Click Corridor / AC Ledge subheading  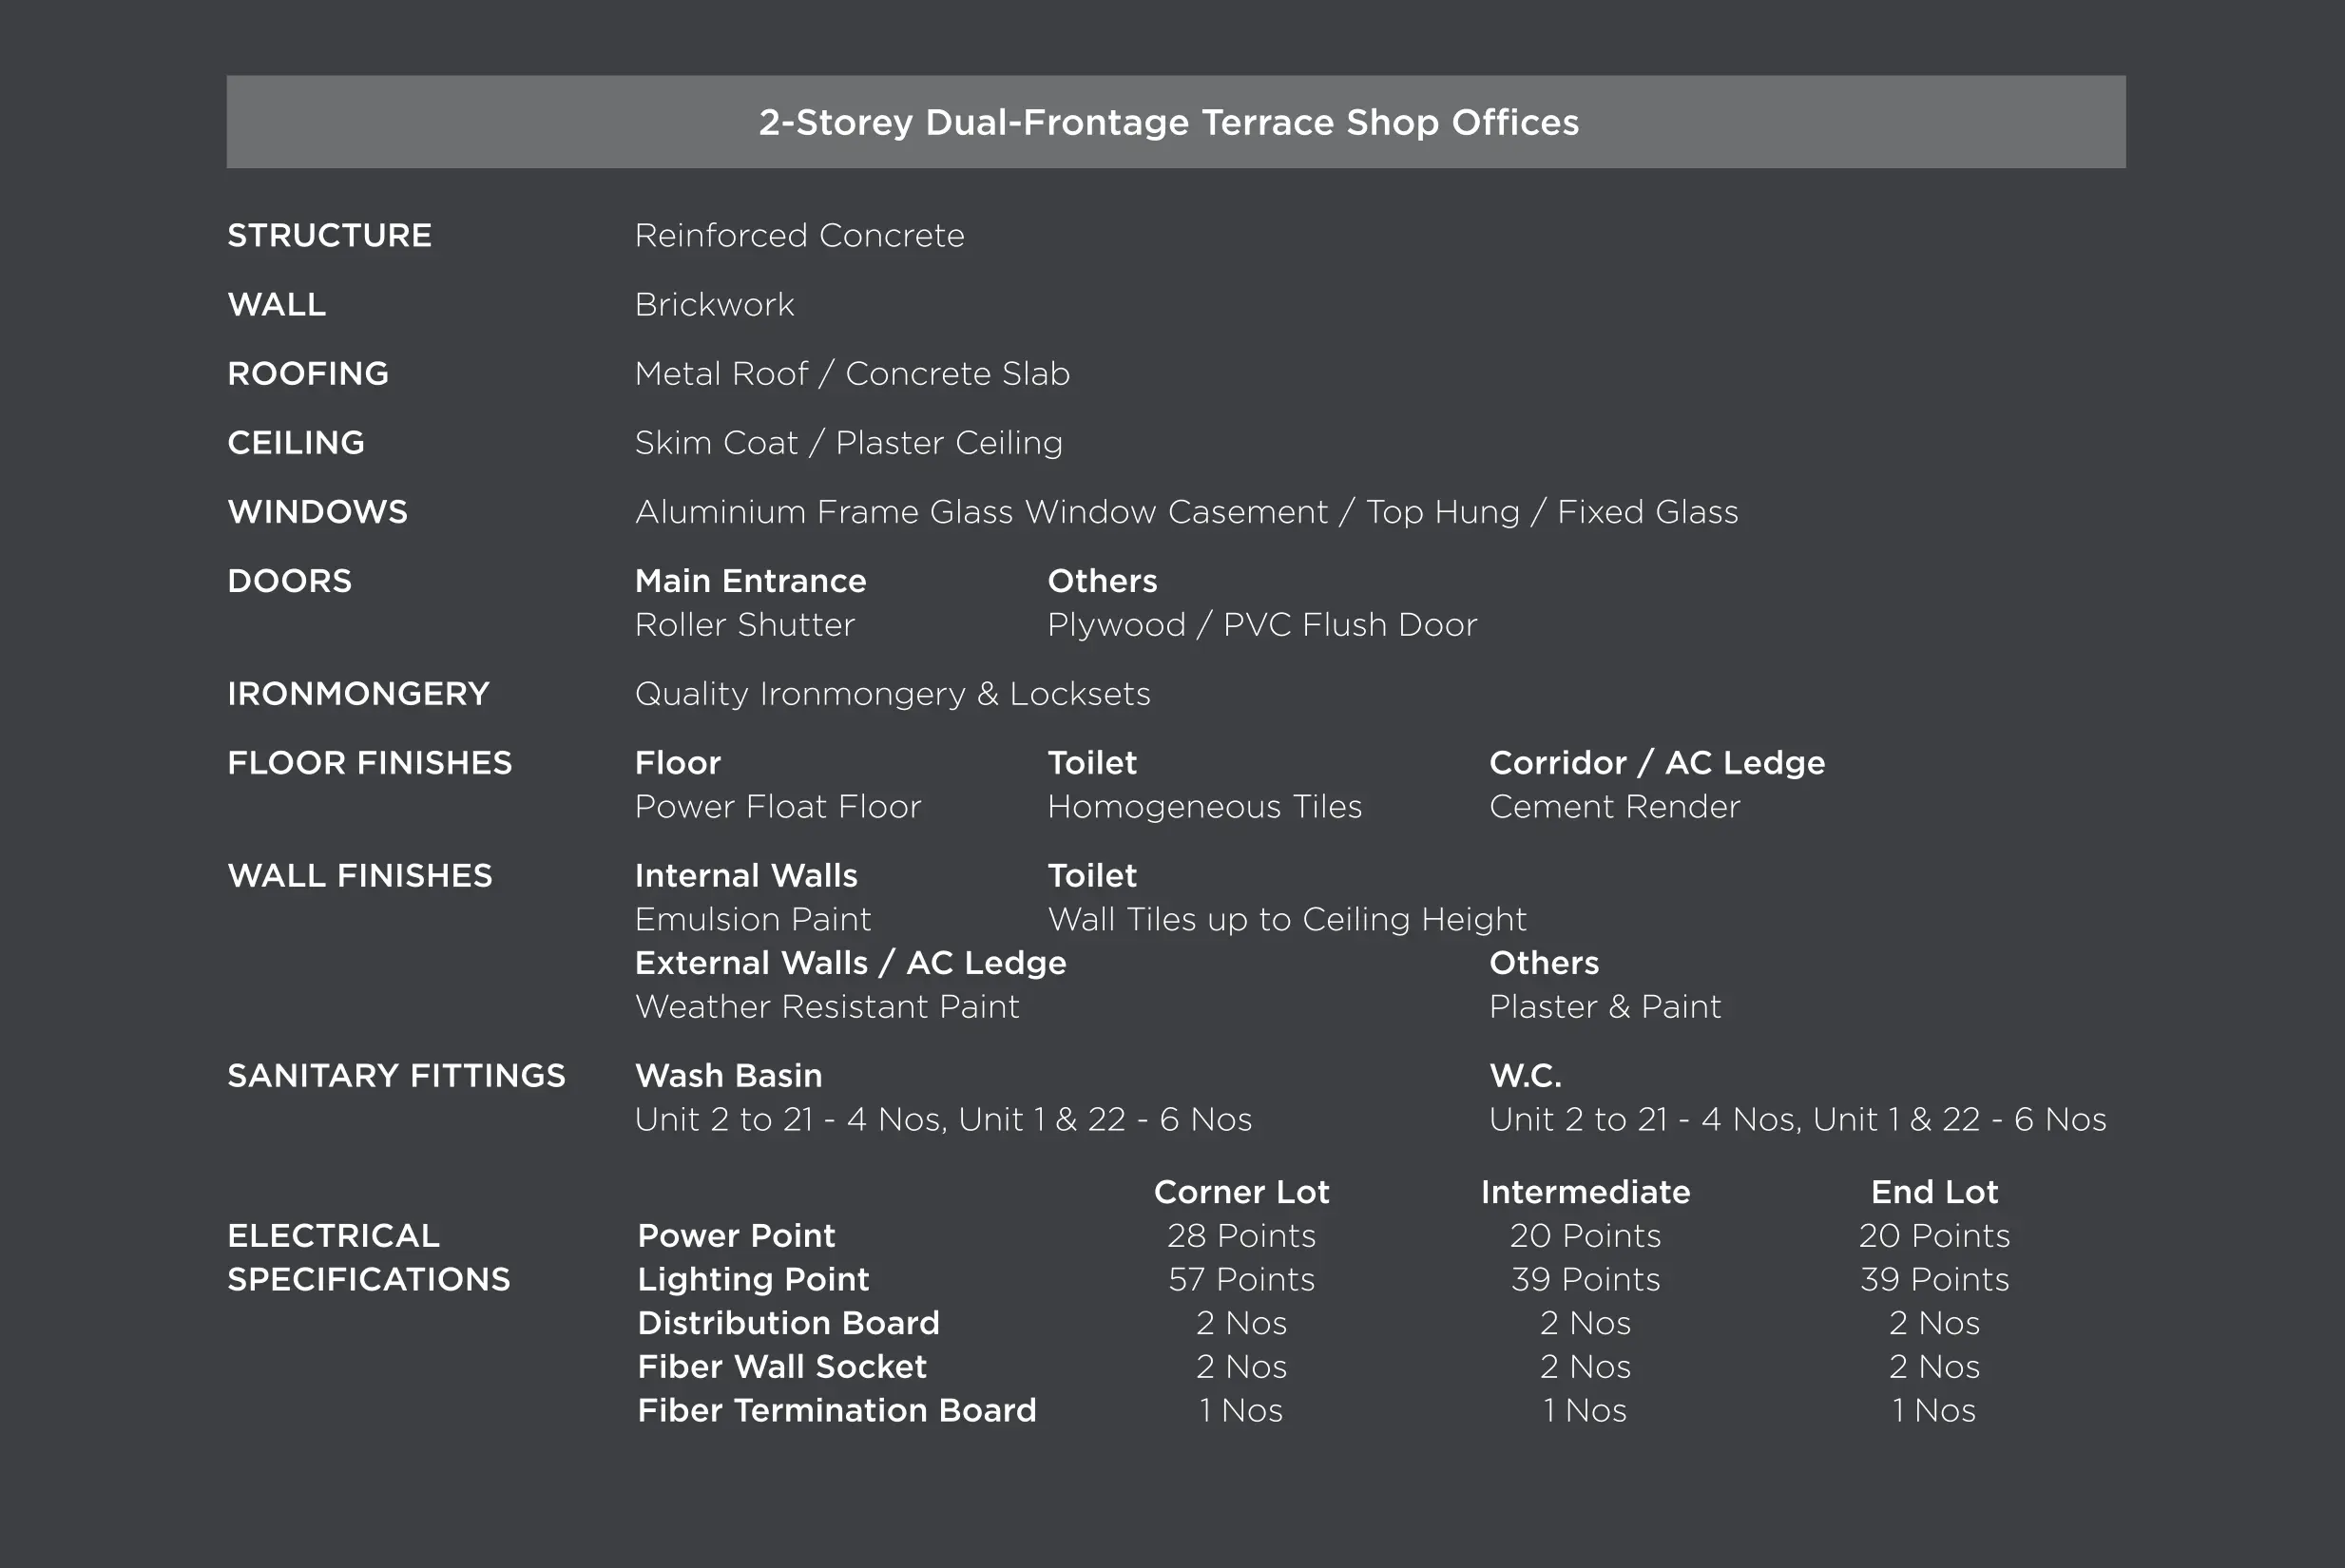click(x=1656, y=762)
